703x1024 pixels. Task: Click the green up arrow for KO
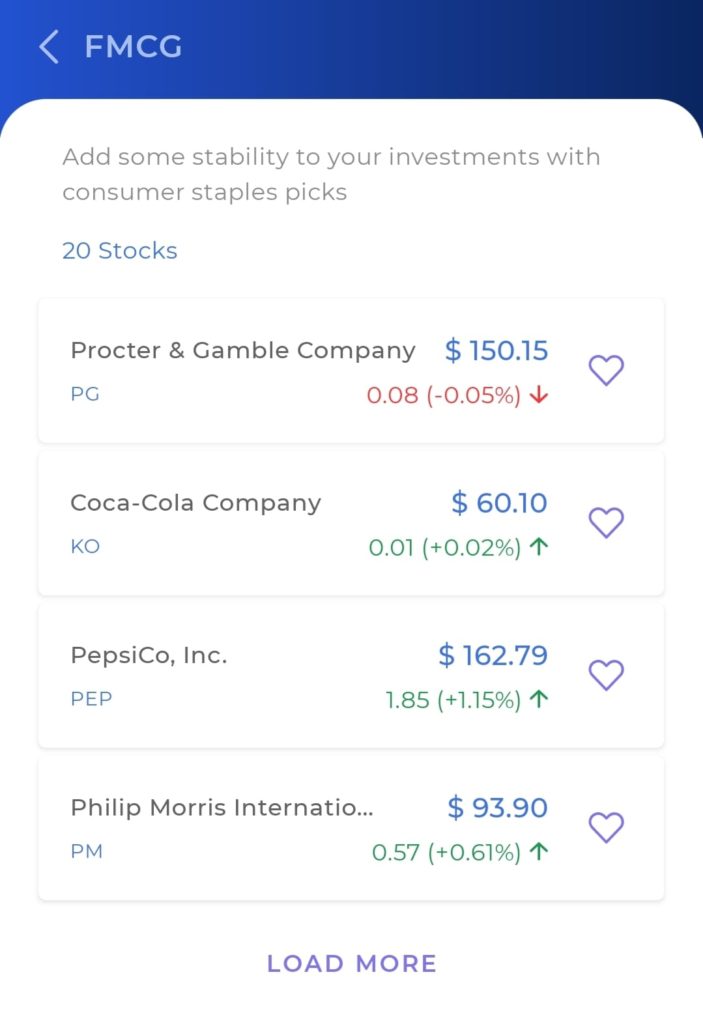539,547
